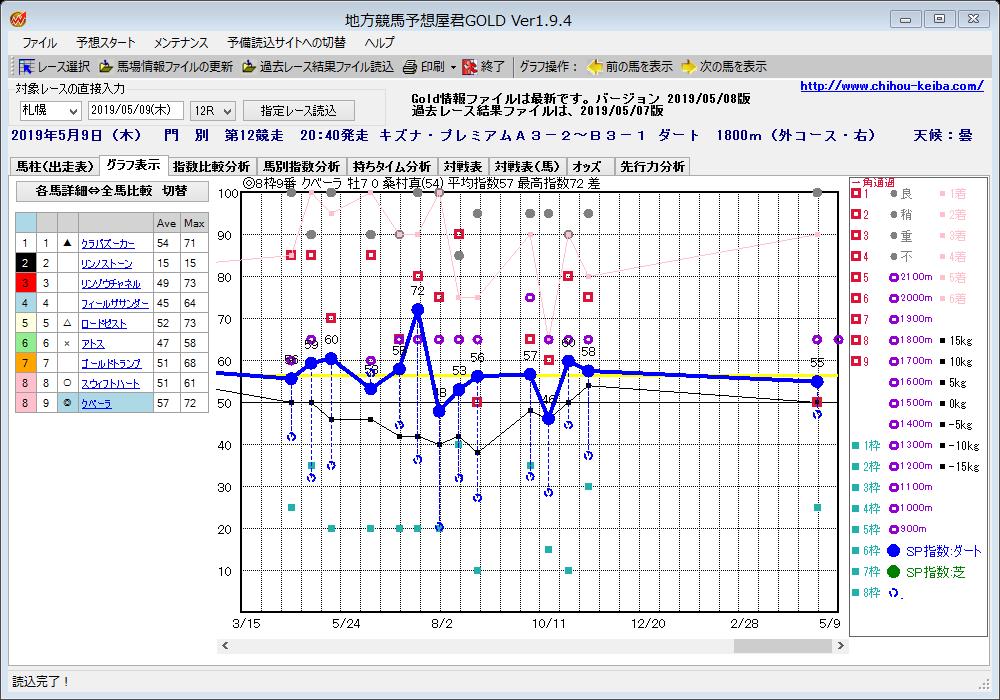Click the chart data point labeled 72
This screenshot has height=700, width=1000.
[418, 310]
